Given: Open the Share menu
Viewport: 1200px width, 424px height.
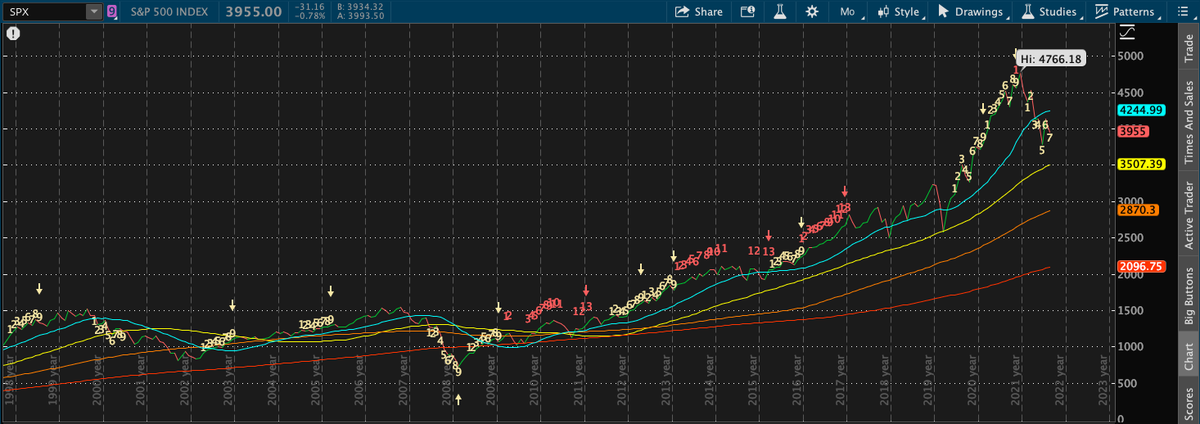Looking at the screenshot, I should pyautogui.click(x=699, y=12).
